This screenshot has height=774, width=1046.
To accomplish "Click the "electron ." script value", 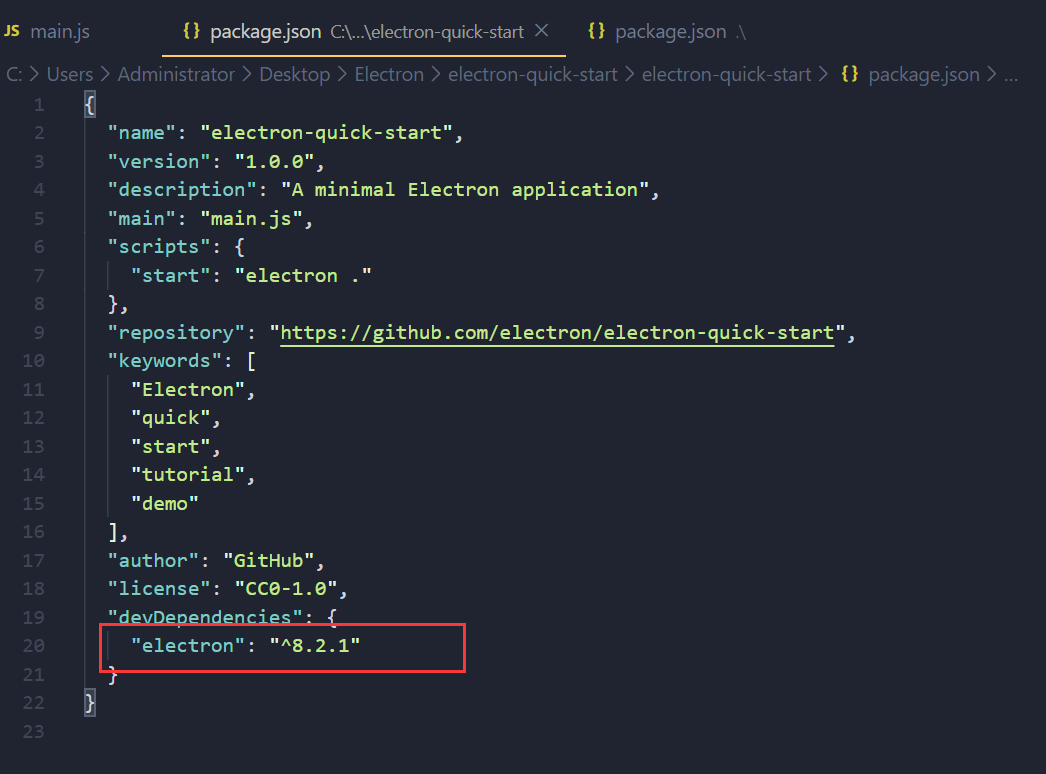I will tap(303, 276).
